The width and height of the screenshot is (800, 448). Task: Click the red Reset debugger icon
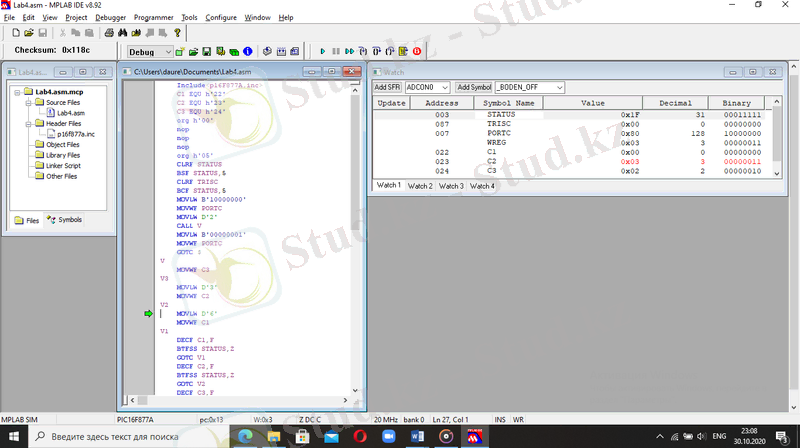click(416, 51)
